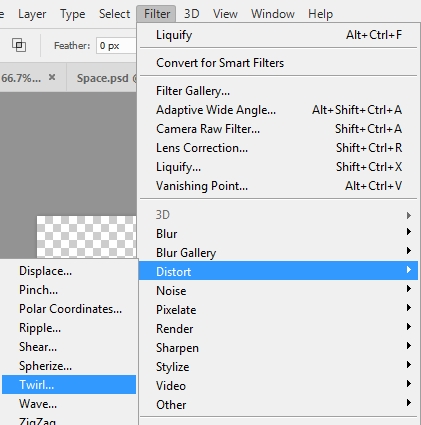Open the Window menu

pyautogui.click(x=273, y=14)
